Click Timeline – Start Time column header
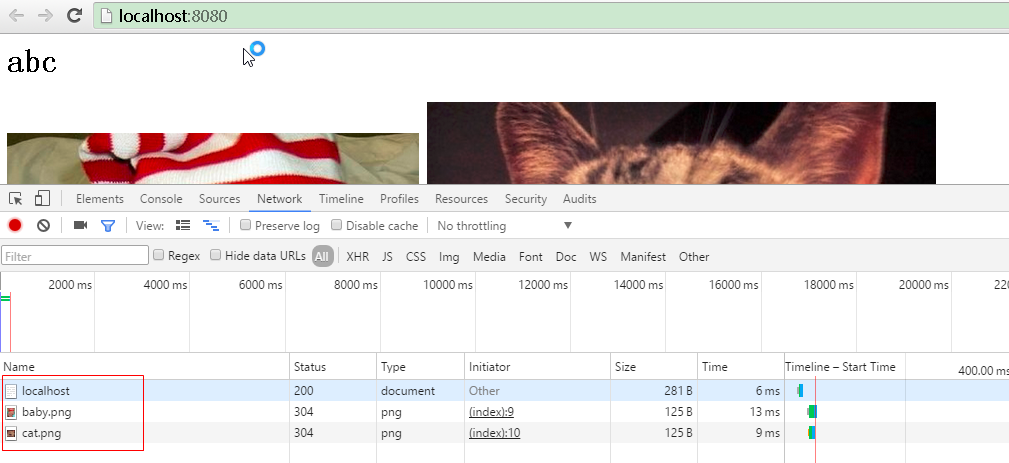This screenshot has height=463, width=1009. (x=840, y=367)
